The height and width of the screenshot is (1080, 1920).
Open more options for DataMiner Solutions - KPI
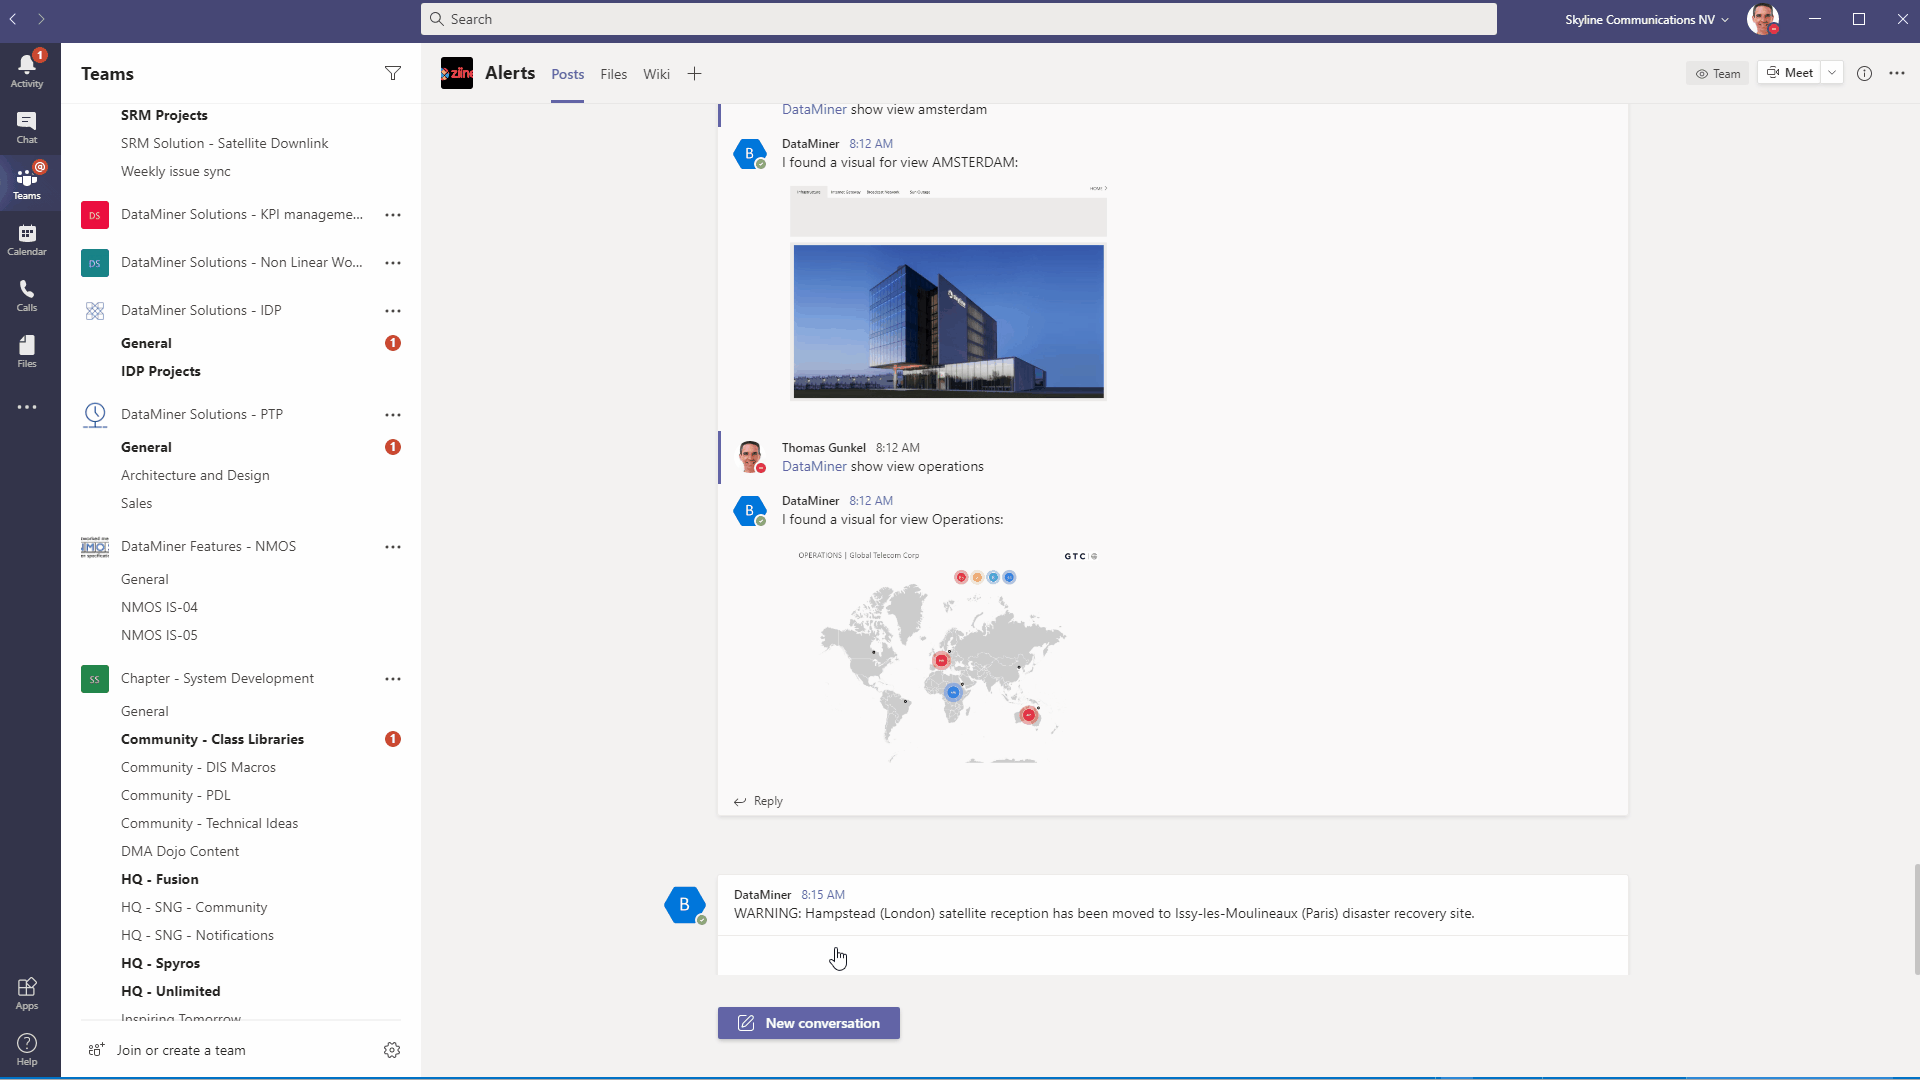coord(393,215)
